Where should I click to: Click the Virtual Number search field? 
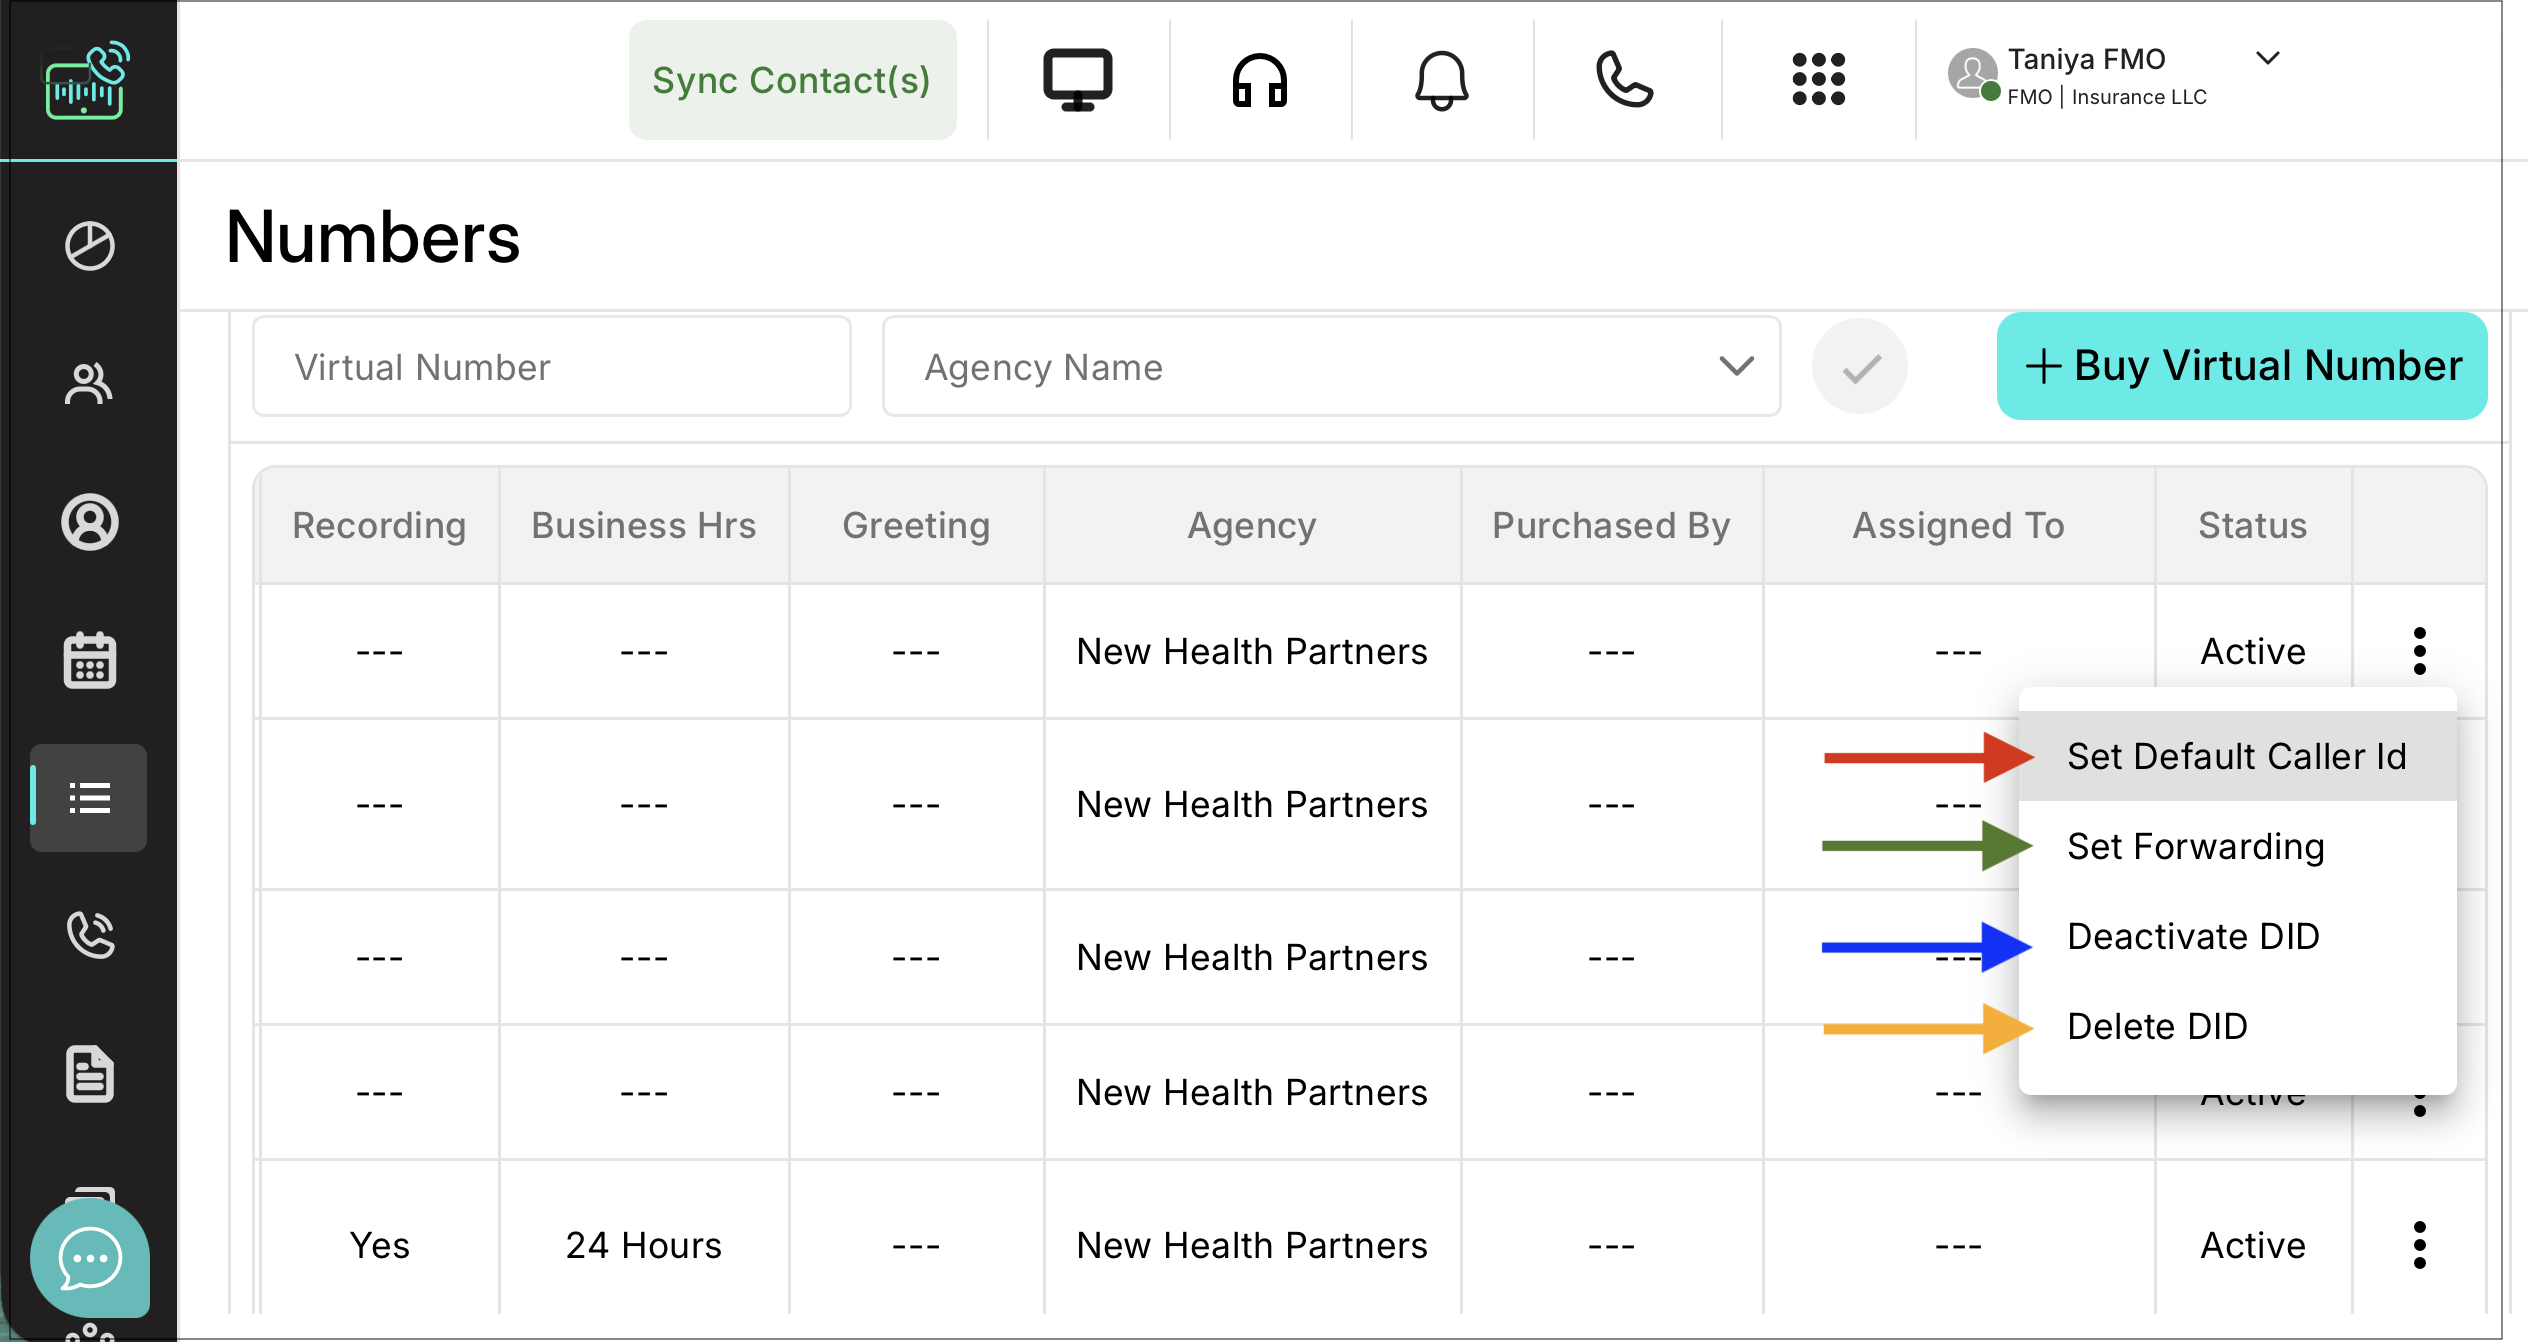pos(551,367)
